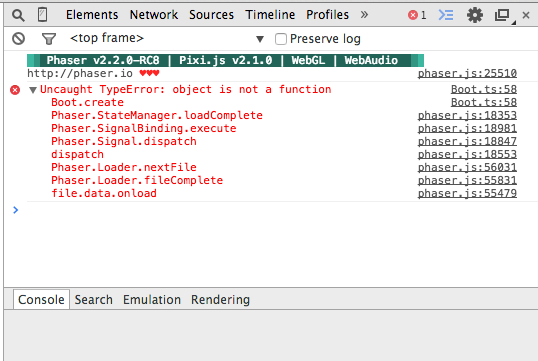Toggle device mode mobile icon
The image size is (538, 361).
[43, 15]
